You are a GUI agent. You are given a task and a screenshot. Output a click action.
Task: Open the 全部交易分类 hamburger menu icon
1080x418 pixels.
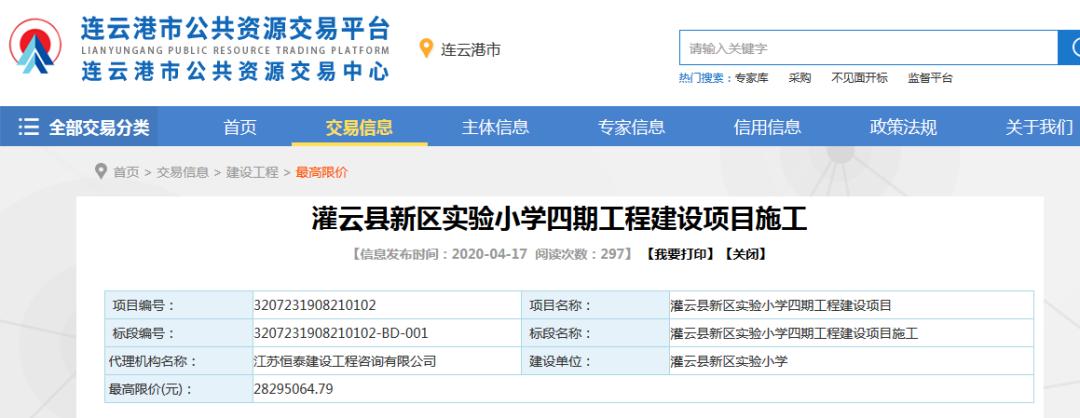click(28, 127)
